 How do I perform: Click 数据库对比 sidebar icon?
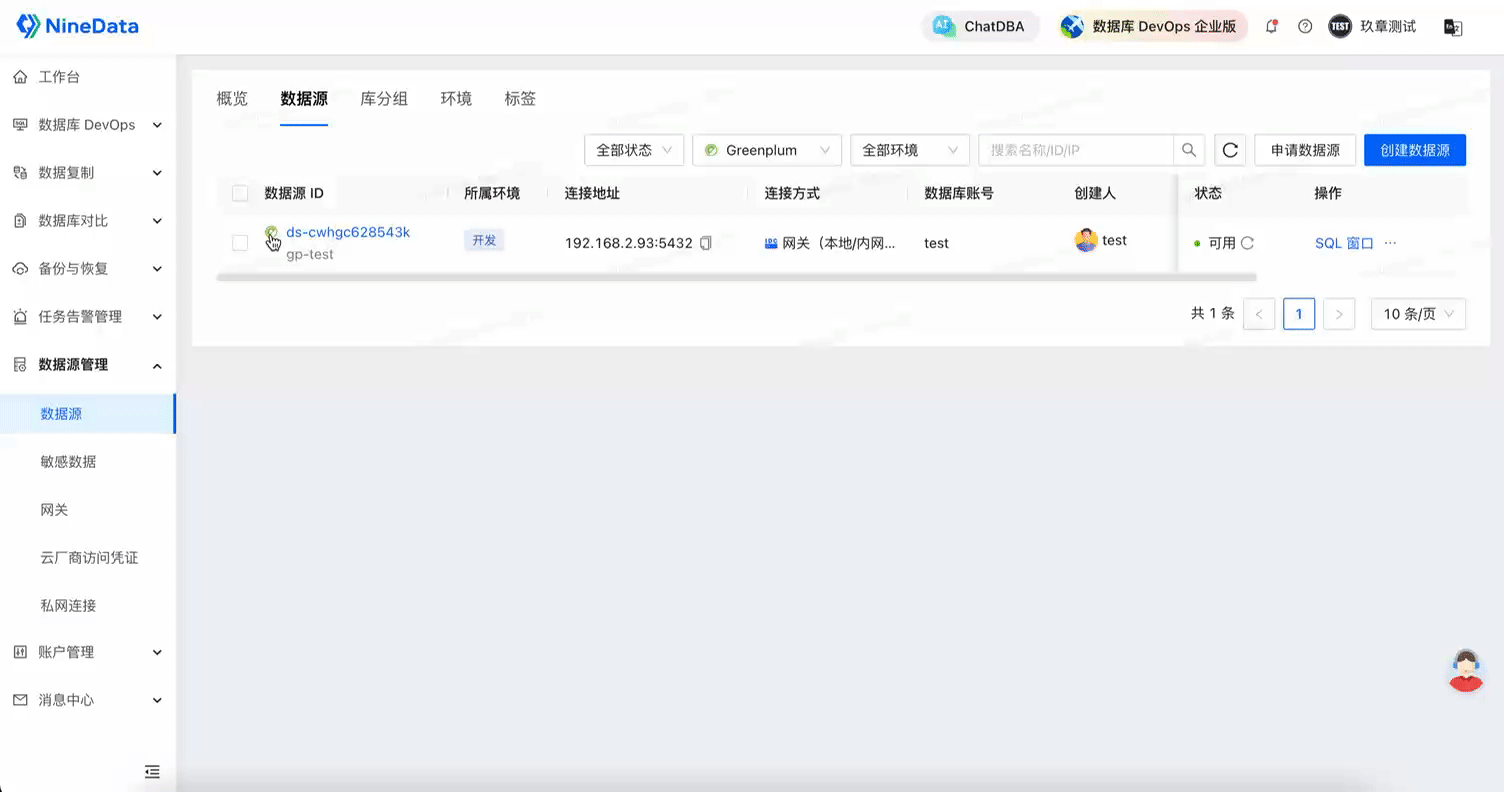[x=20, y=221]
